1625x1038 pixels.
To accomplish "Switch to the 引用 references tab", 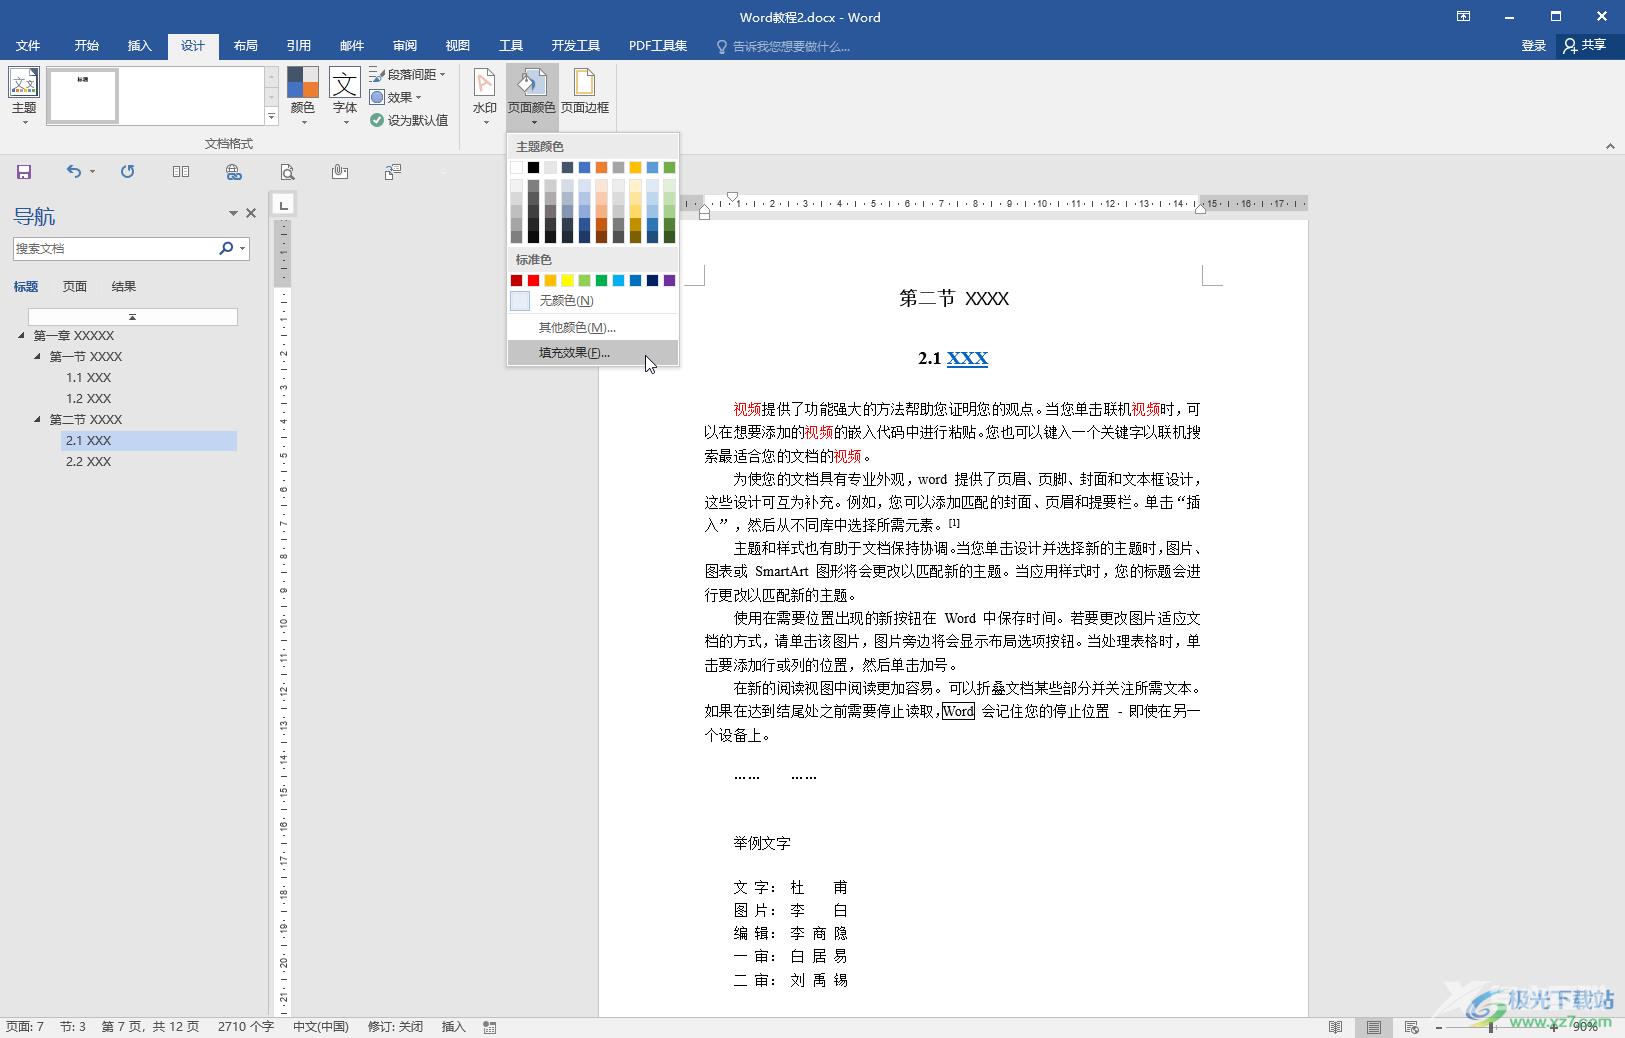I will pyautogui.click(x=299, y=45).
